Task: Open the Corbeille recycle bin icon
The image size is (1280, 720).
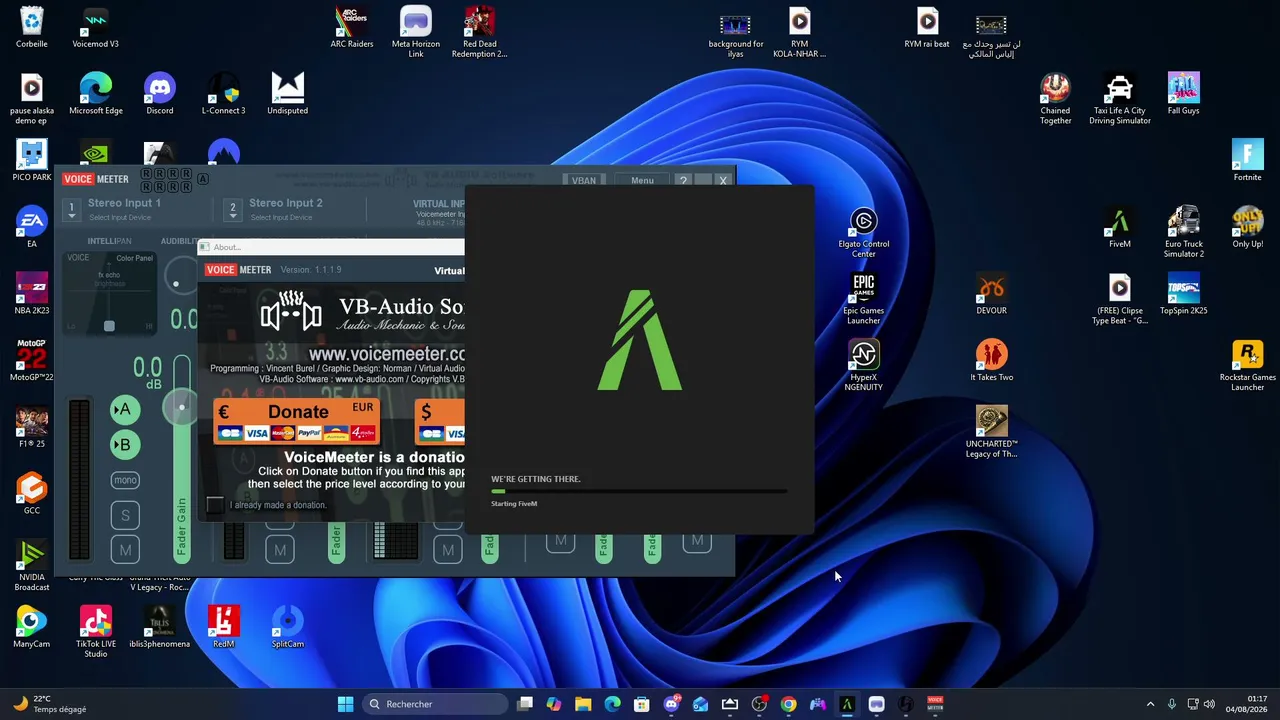Action: click(x=32, y=27)
